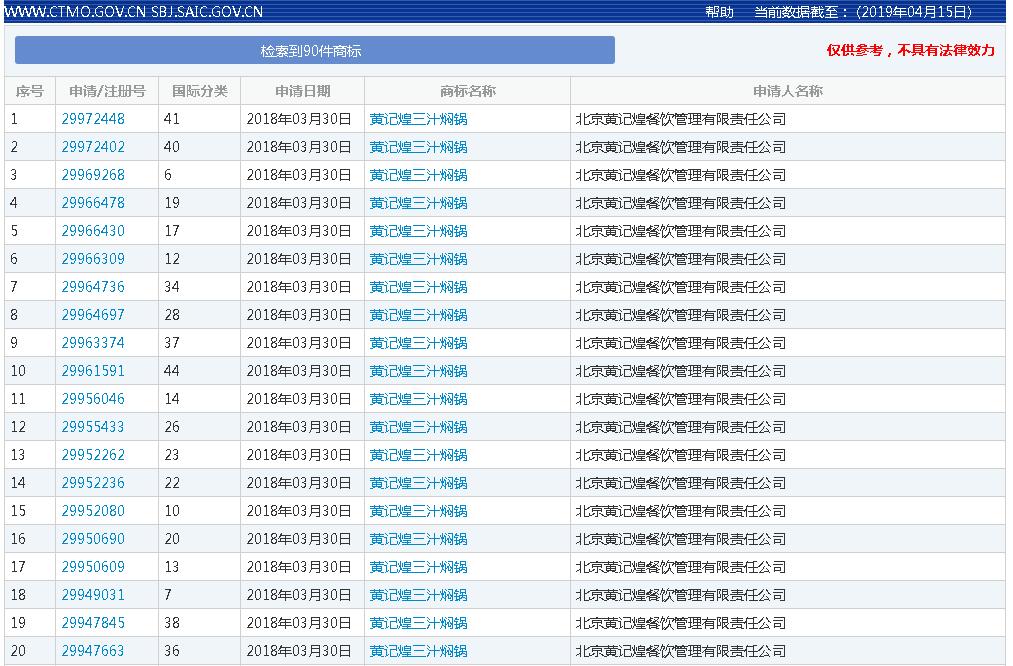
Task: Click the 国际分类 column header
Action: pos(200,91)
